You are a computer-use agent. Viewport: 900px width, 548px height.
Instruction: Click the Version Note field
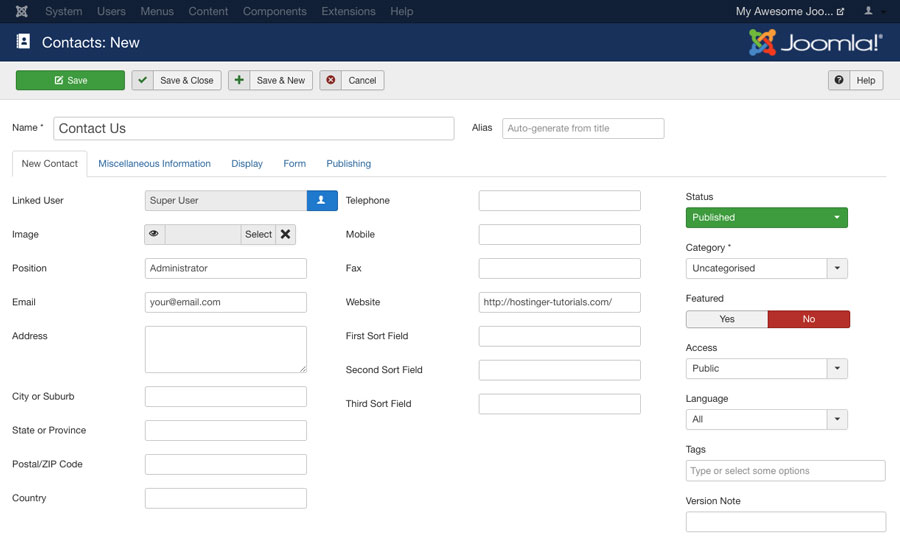pyautogui.click(x=785, y=522)
